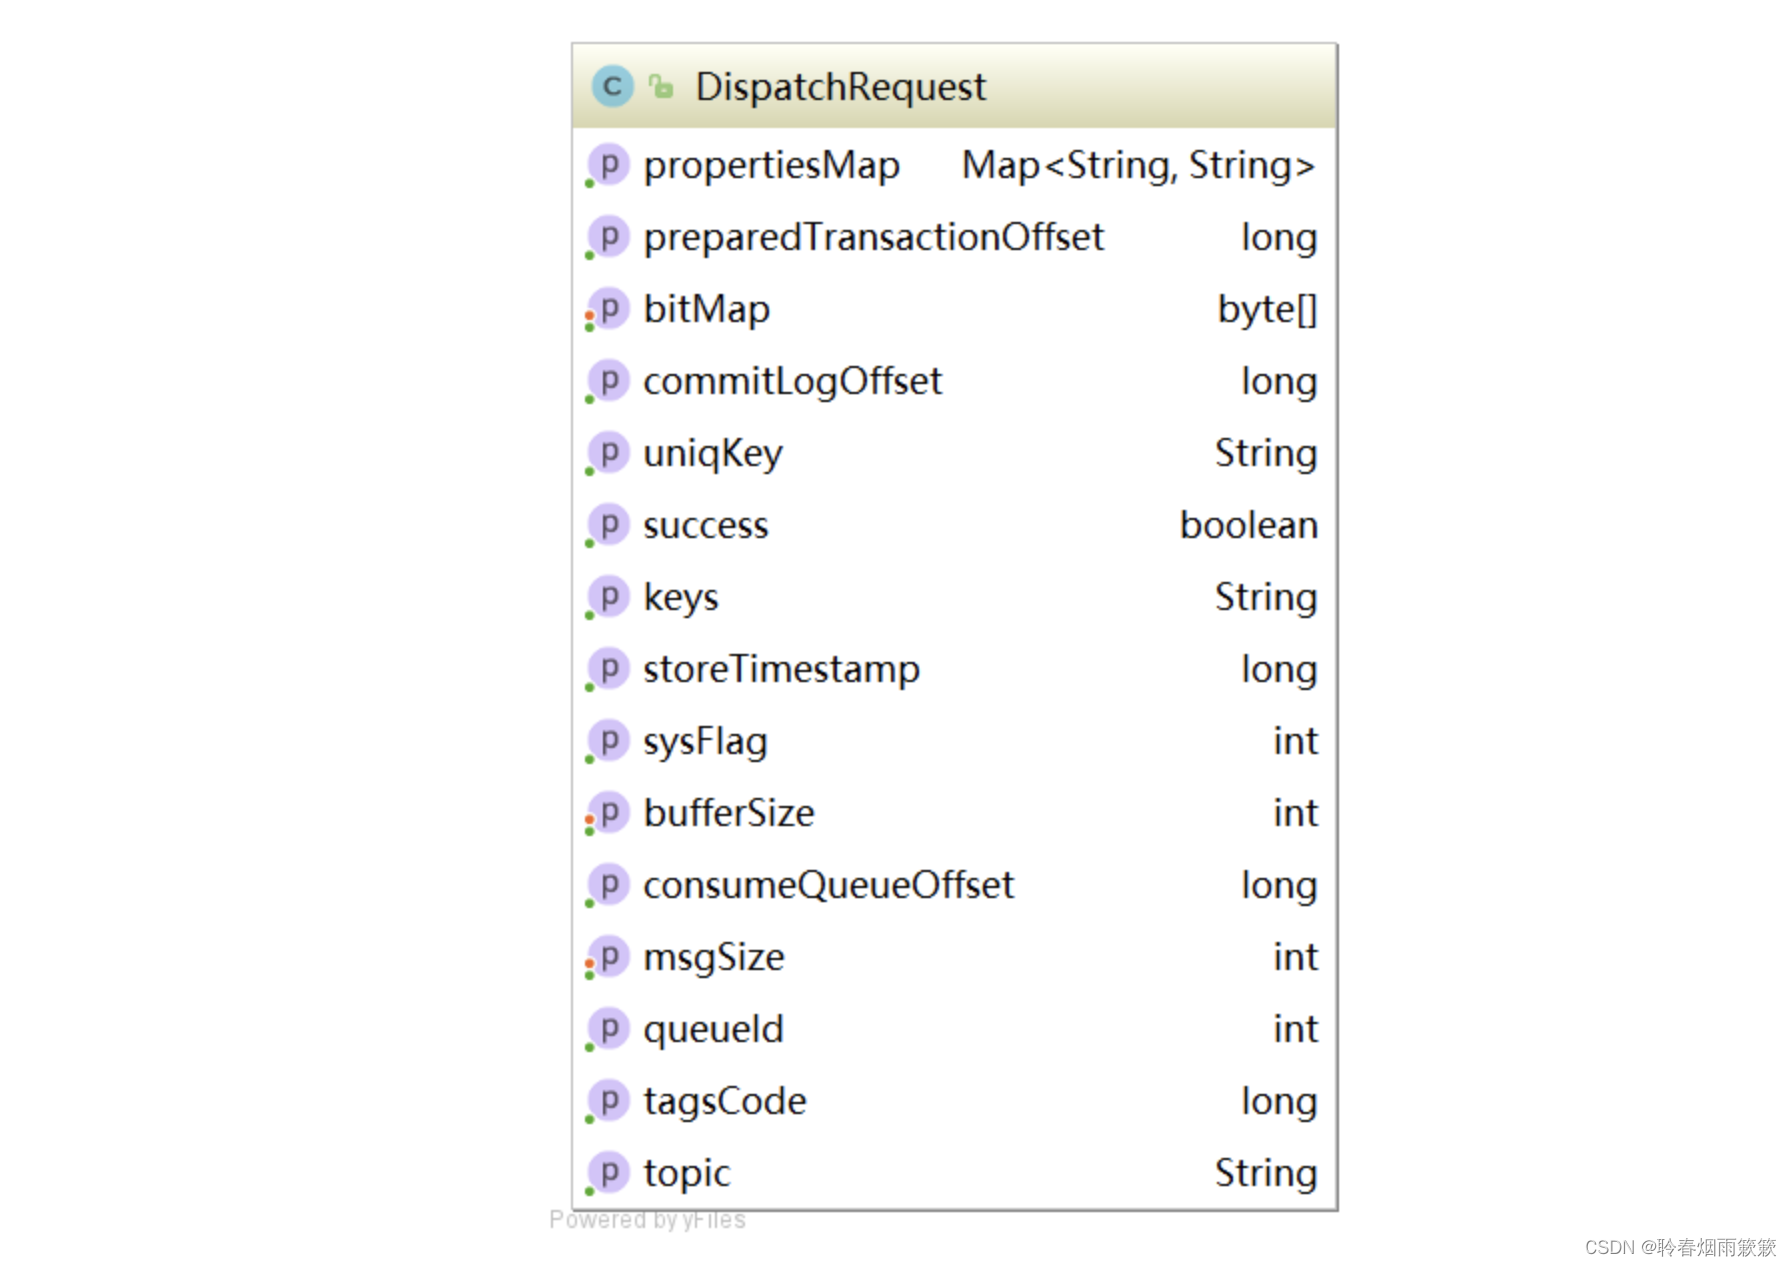Select the storeTimestamp field name
The width and height of the screenshot is (1792, 1266).
pyautogui.click(x=782, y=670)
